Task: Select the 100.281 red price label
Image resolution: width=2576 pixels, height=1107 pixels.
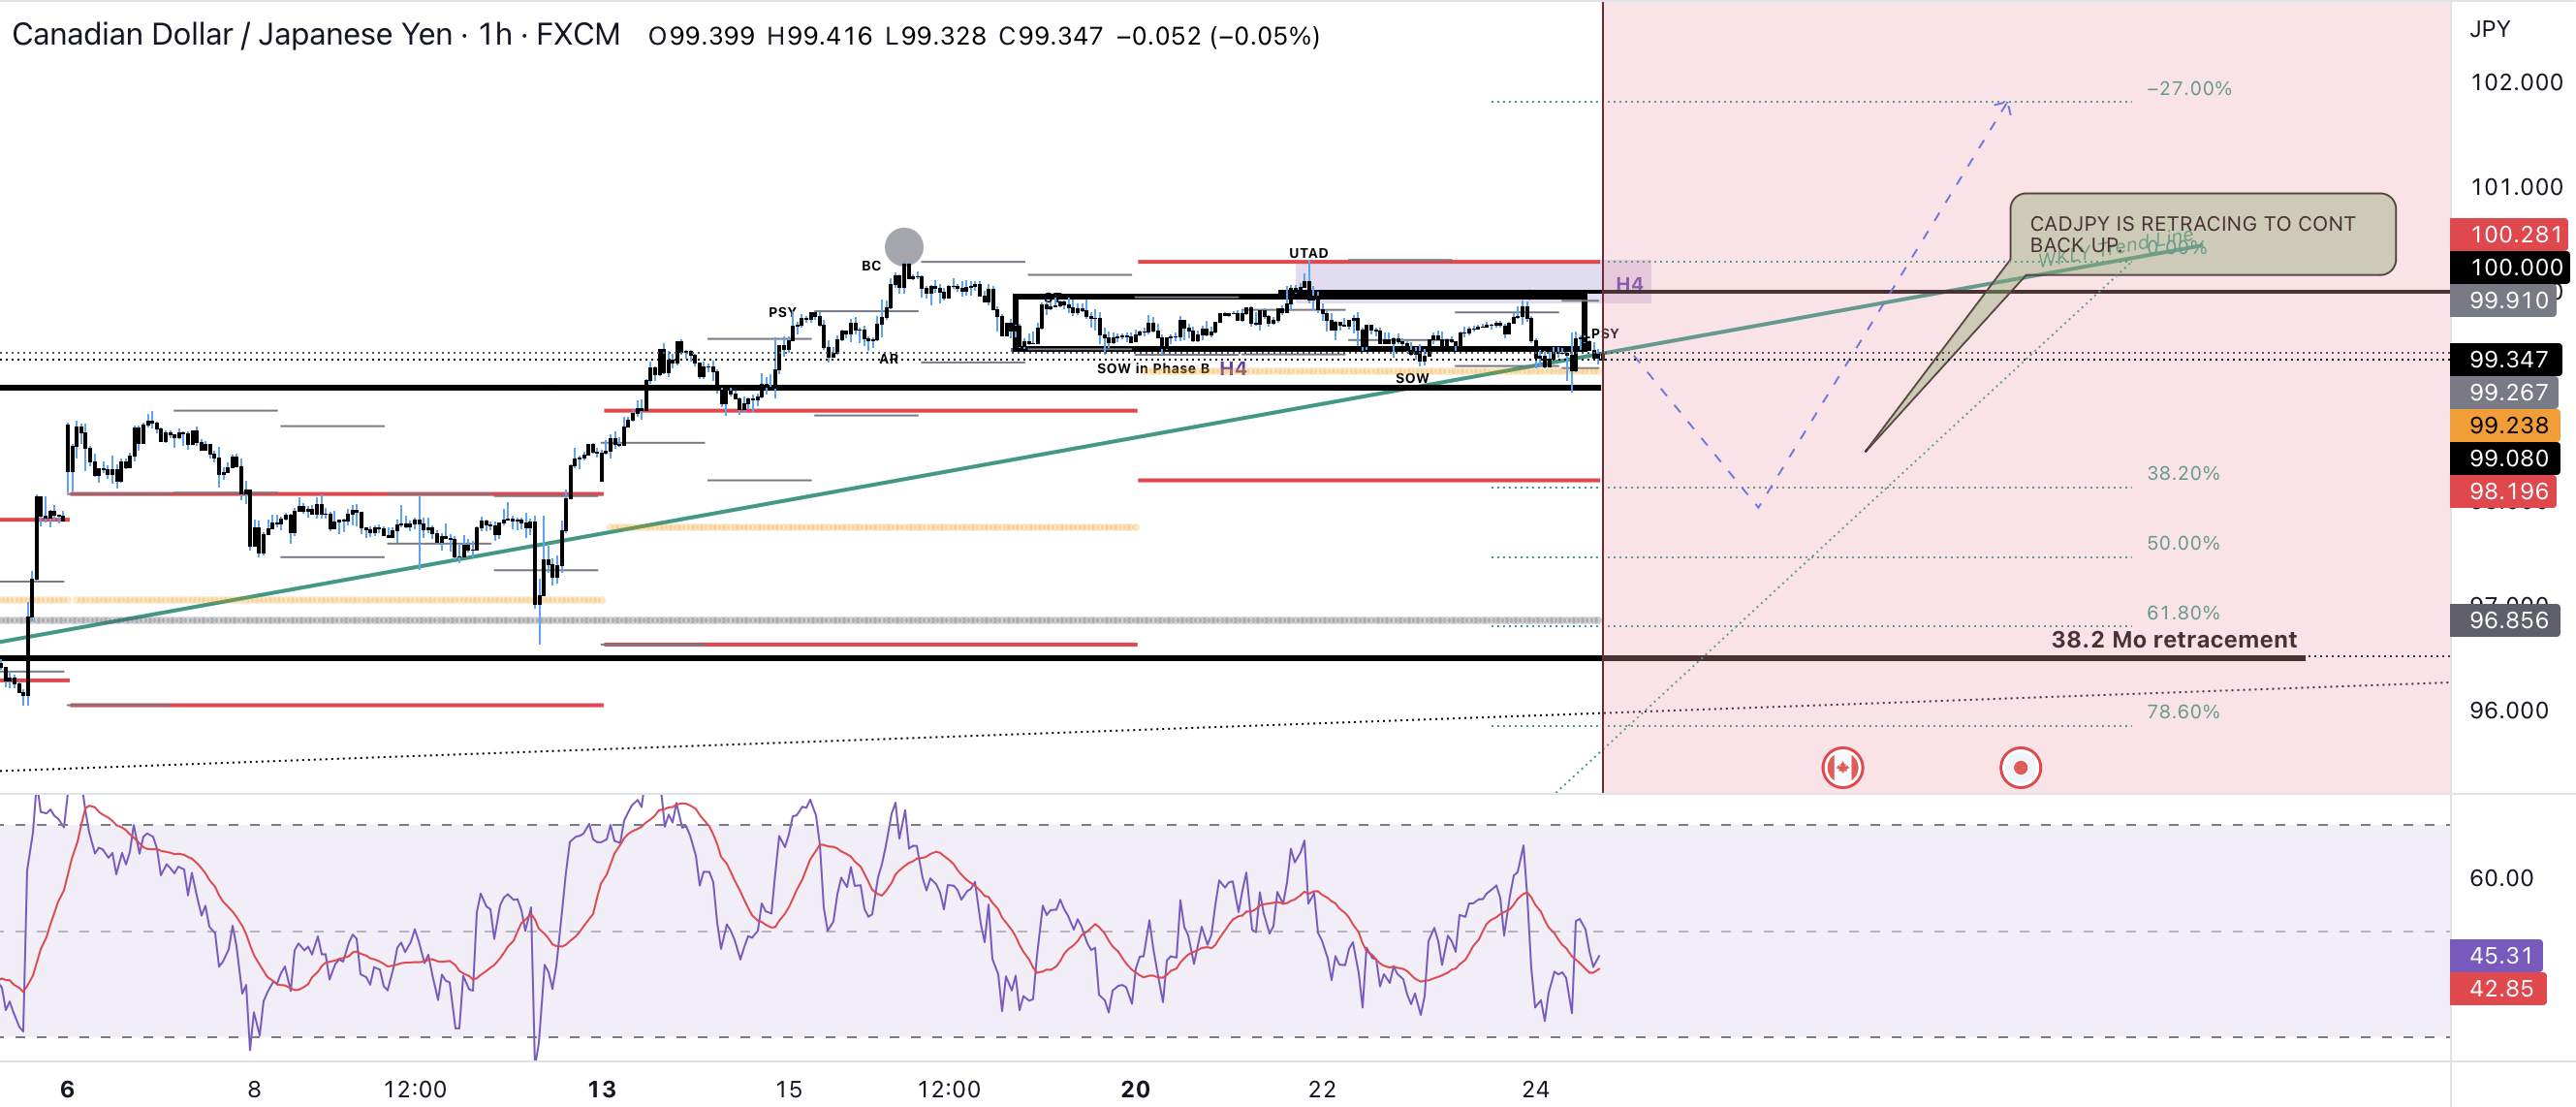Action: (x=2508, y=234)
